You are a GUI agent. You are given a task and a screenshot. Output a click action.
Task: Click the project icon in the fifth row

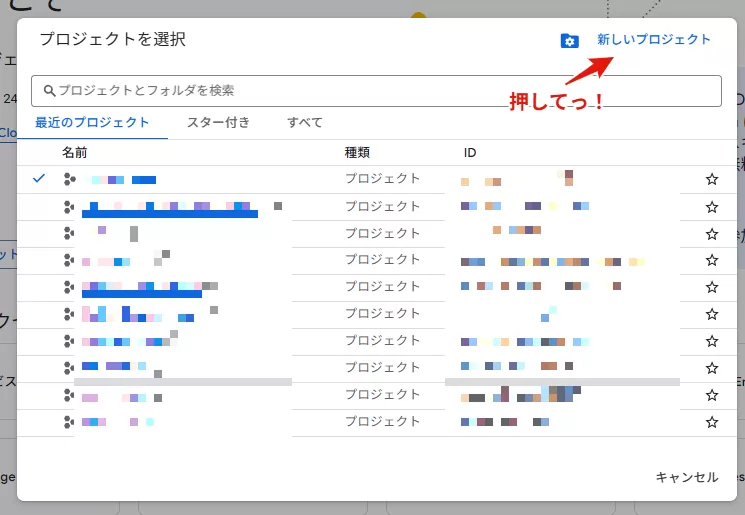pyautogui.click(x=69, y=287)
